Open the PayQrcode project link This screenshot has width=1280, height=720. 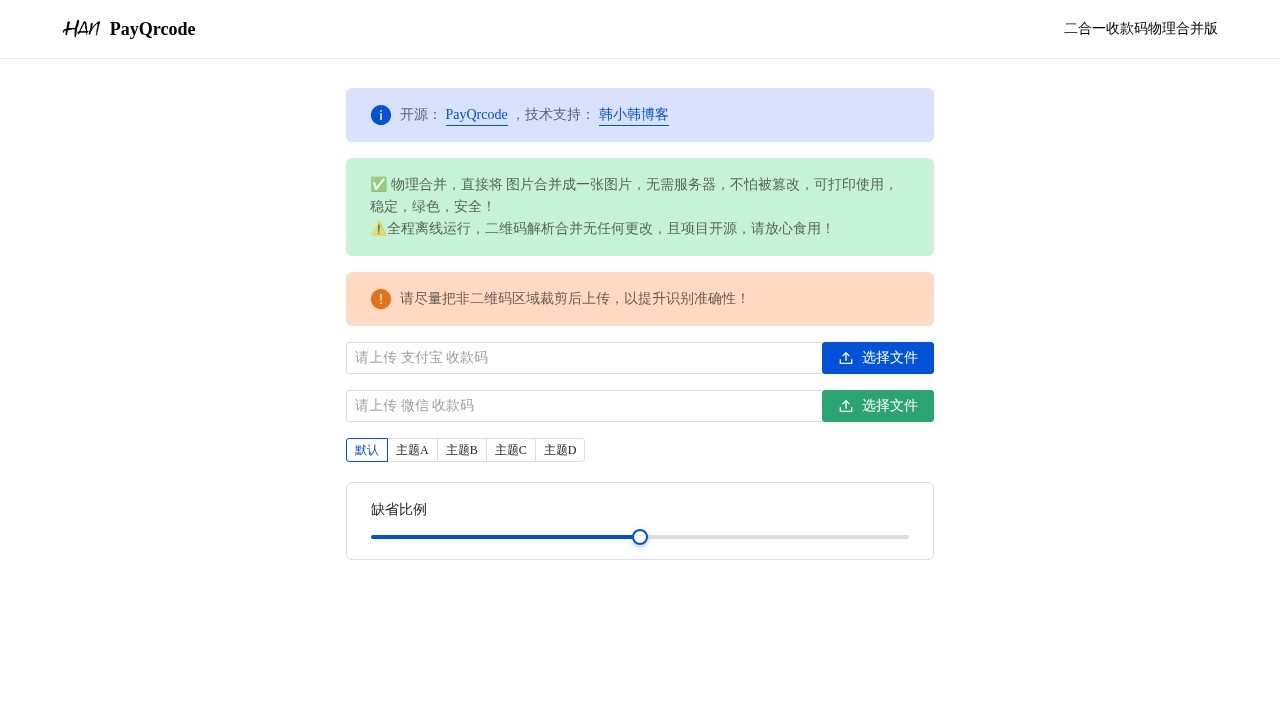476,114
